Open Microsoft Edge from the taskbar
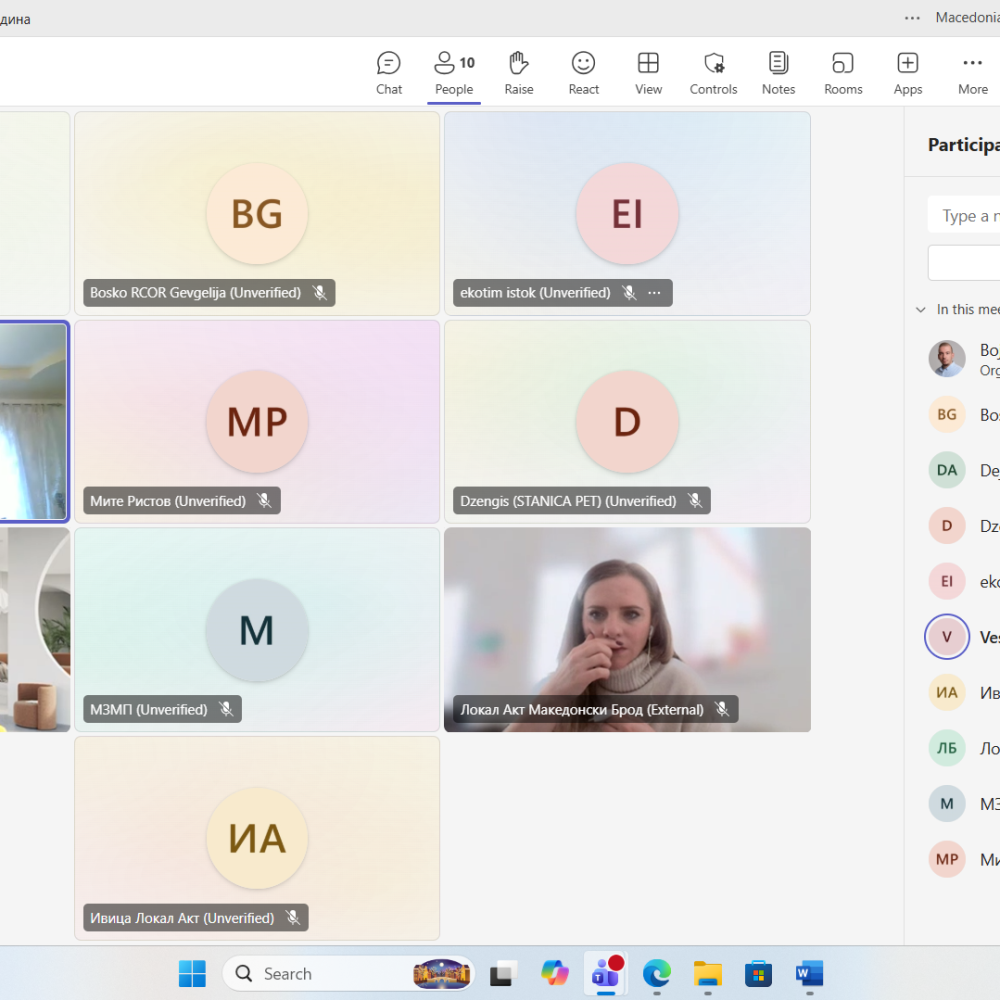Viewport: 1000px width, 1000px height. click(x=656, y=973)
